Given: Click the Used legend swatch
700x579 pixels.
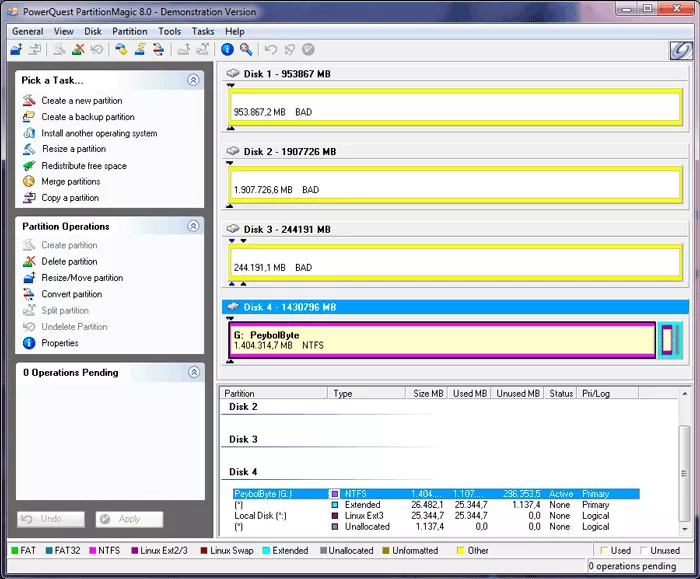Looking at the screenshot, I should click(x=604, y=550).
